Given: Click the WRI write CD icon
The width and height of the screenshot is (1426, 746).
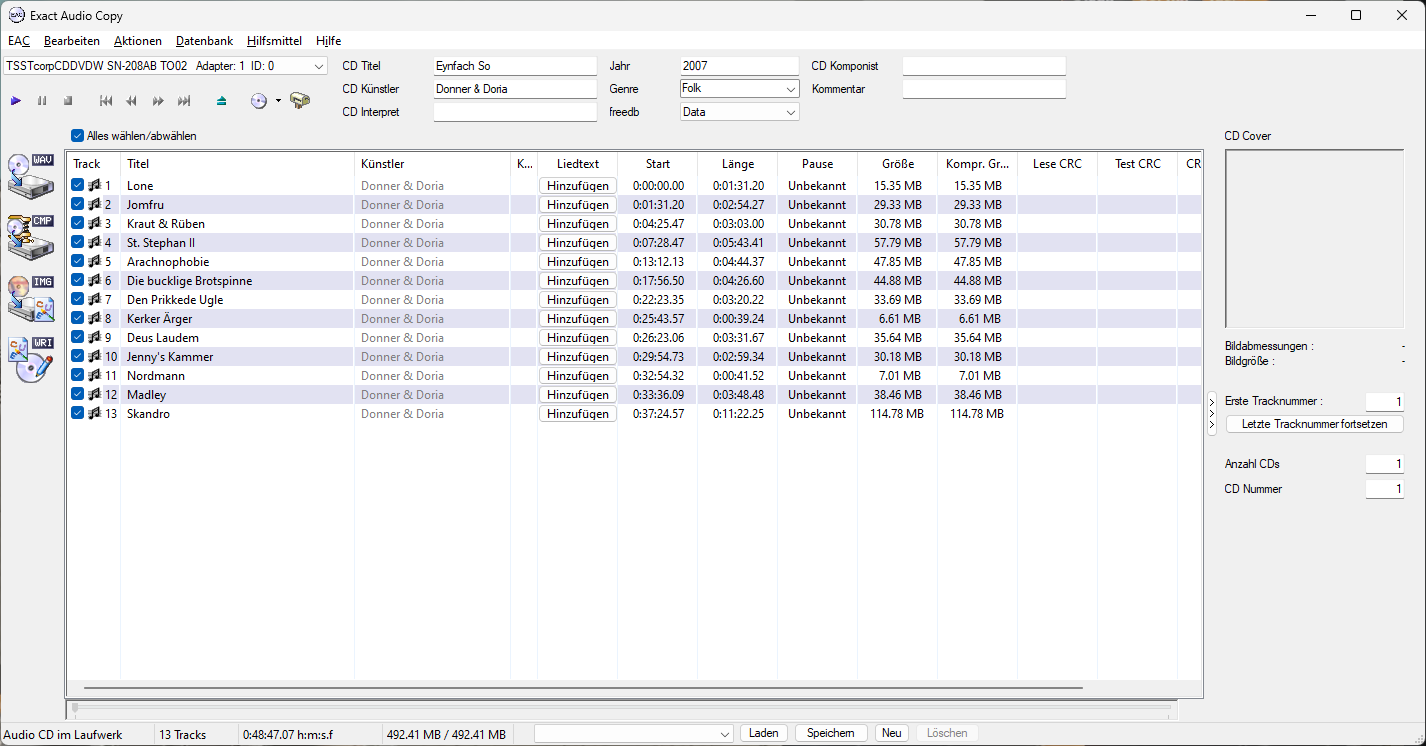Looking at the screenshot, I should (x=31, y=359).
